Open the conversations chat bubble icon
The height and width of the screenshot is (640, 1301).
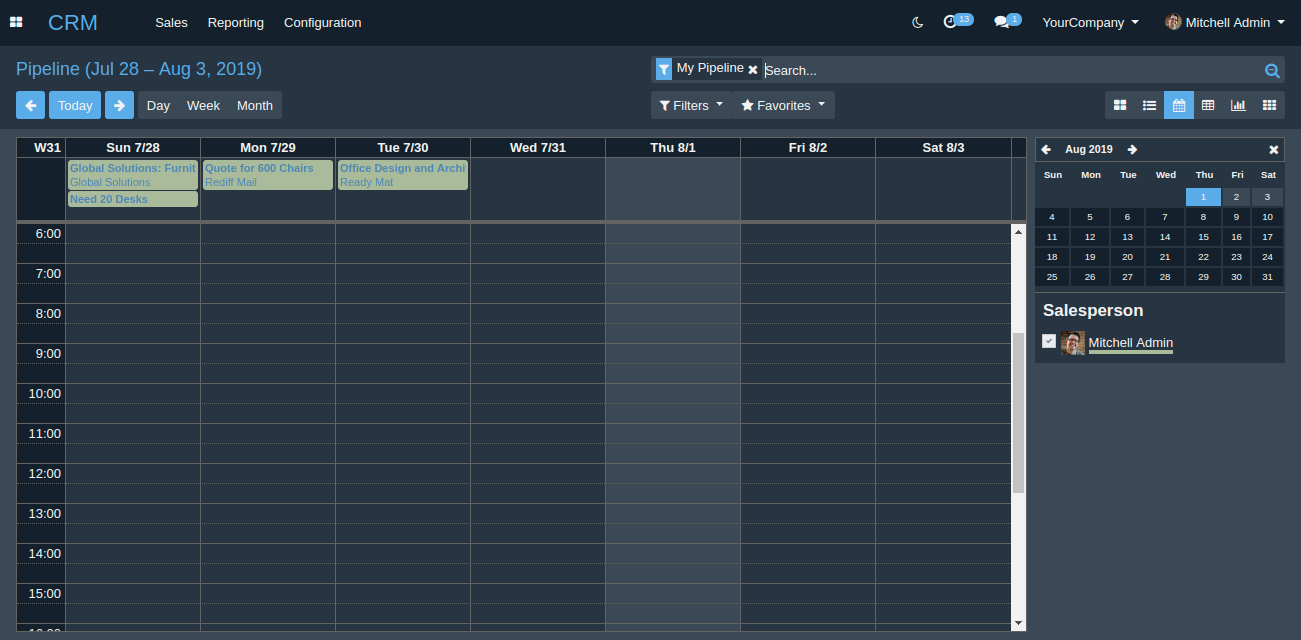[1002, 22]
